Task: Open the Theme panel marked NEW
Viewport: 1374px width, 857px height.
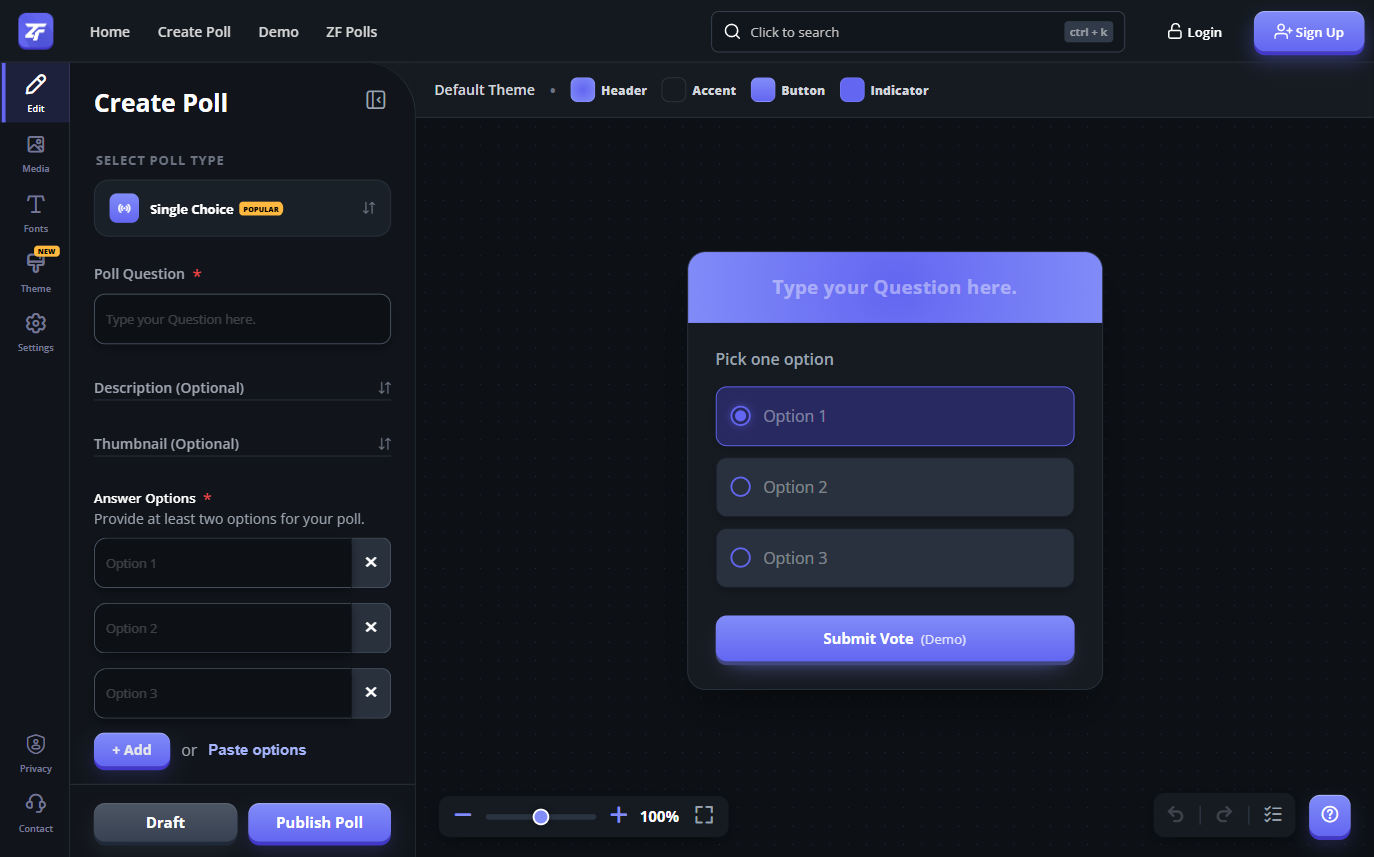Action: (35, 272)
